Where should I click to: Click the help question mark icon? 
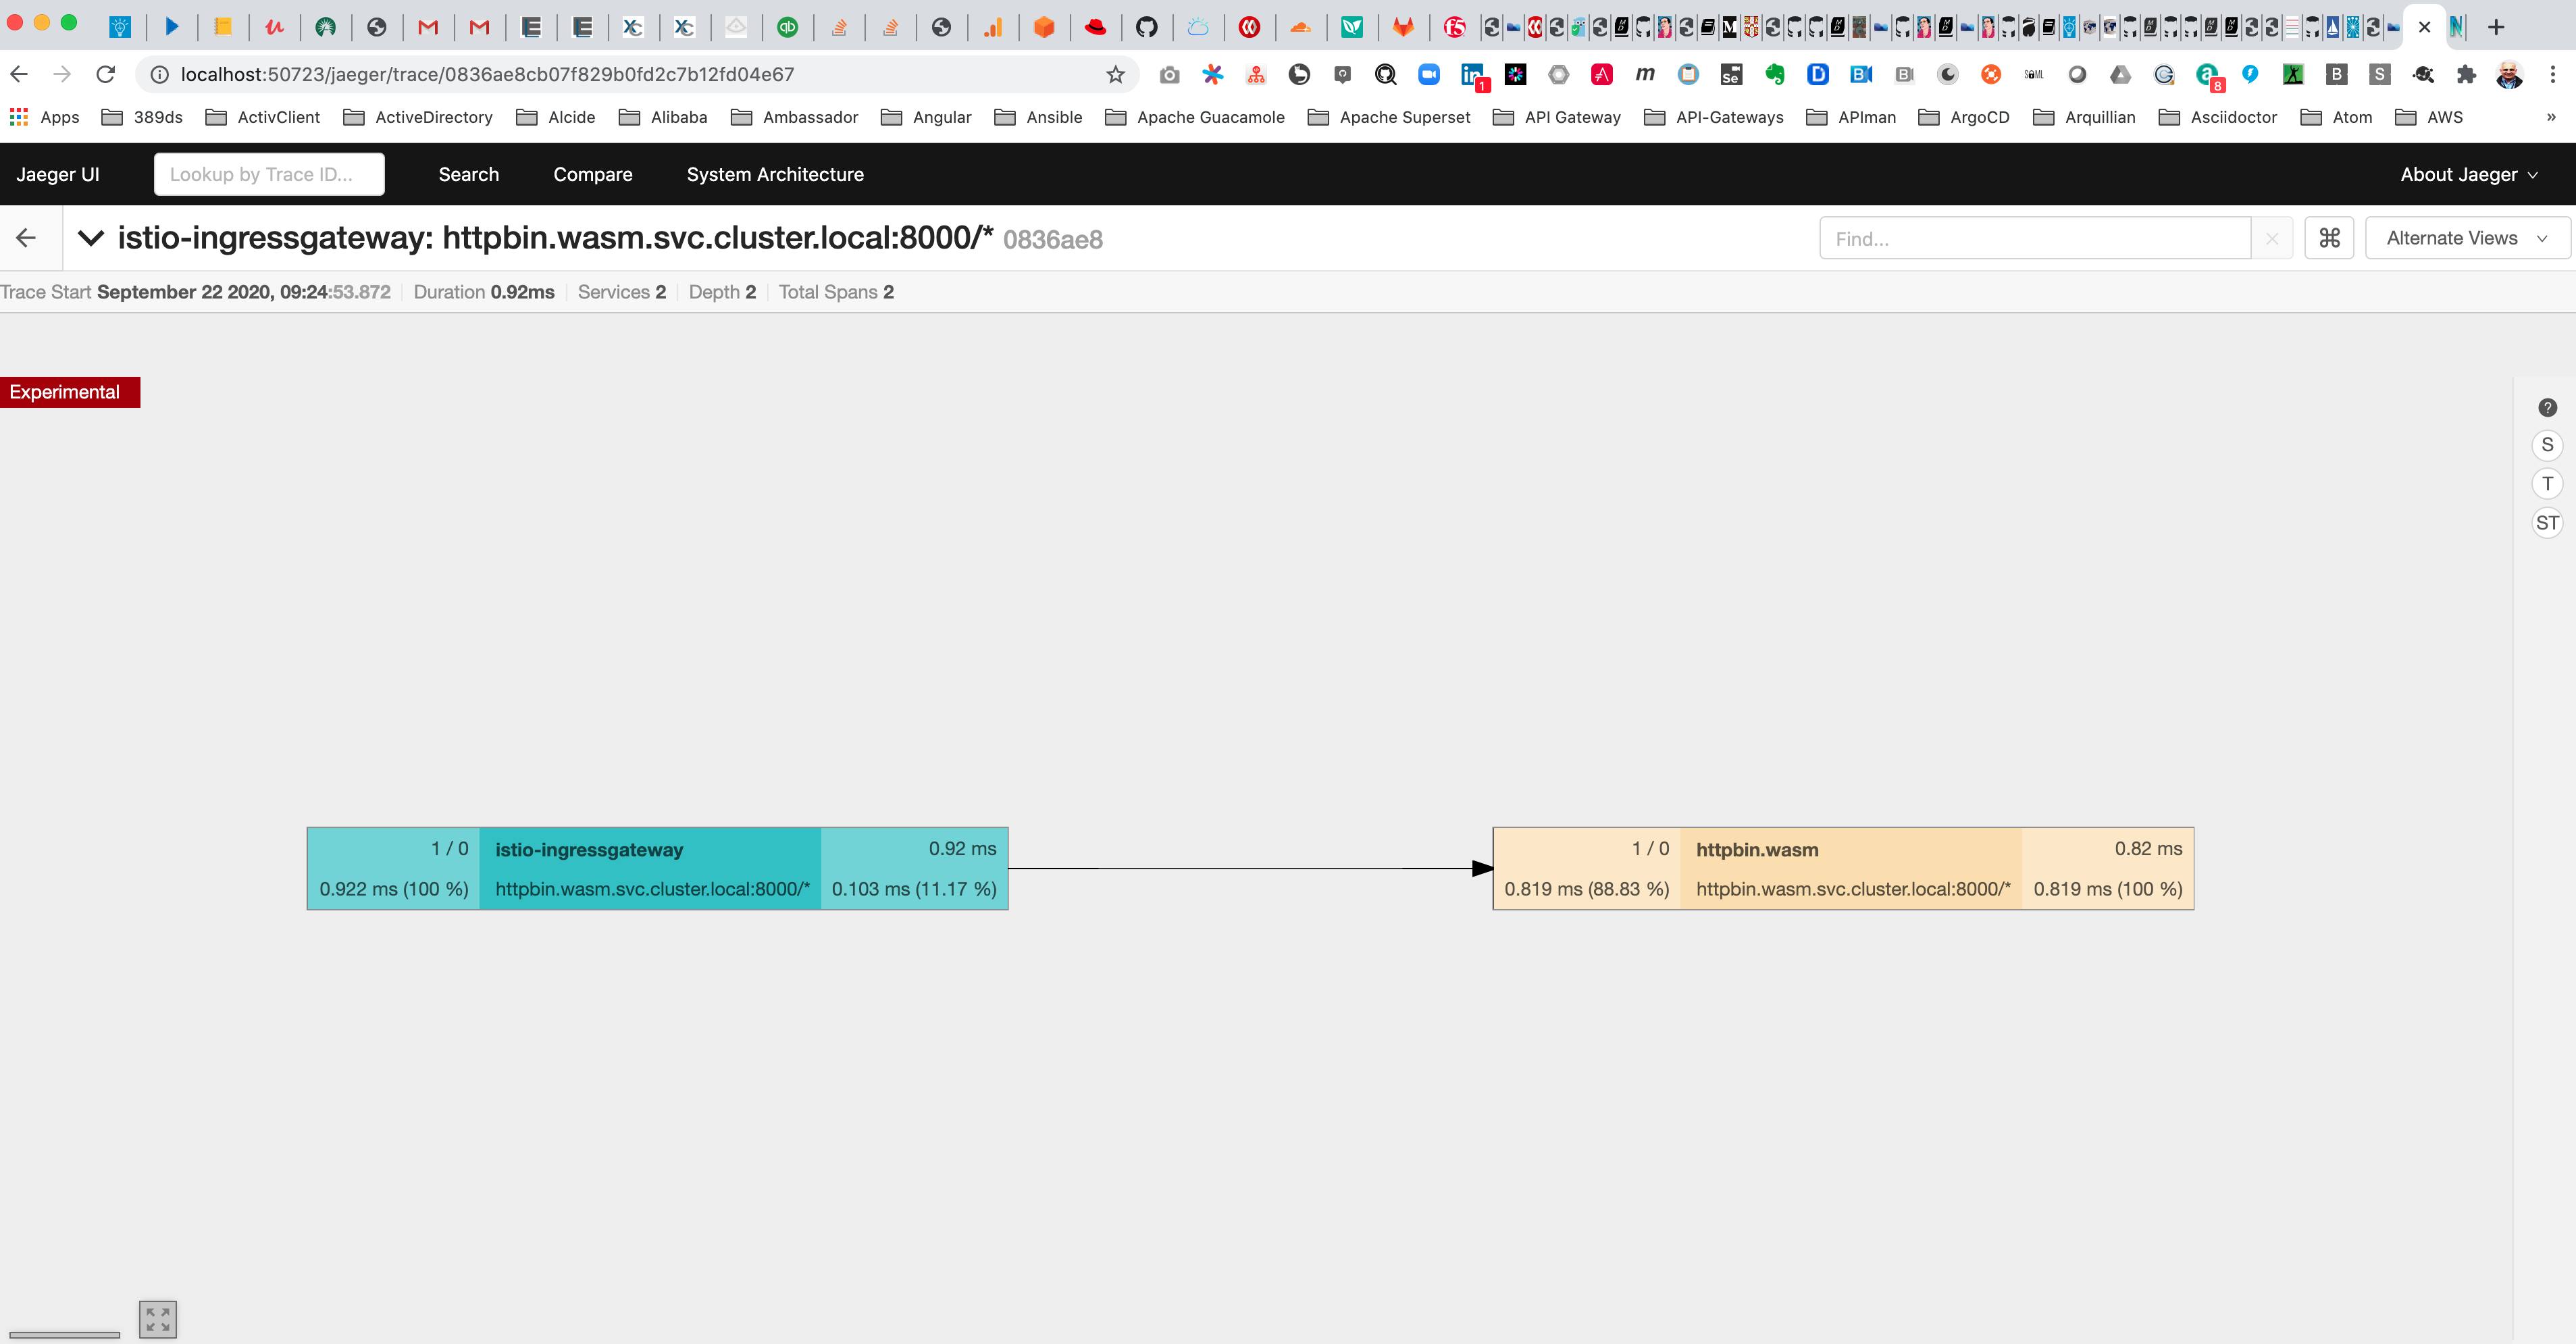2547,407
